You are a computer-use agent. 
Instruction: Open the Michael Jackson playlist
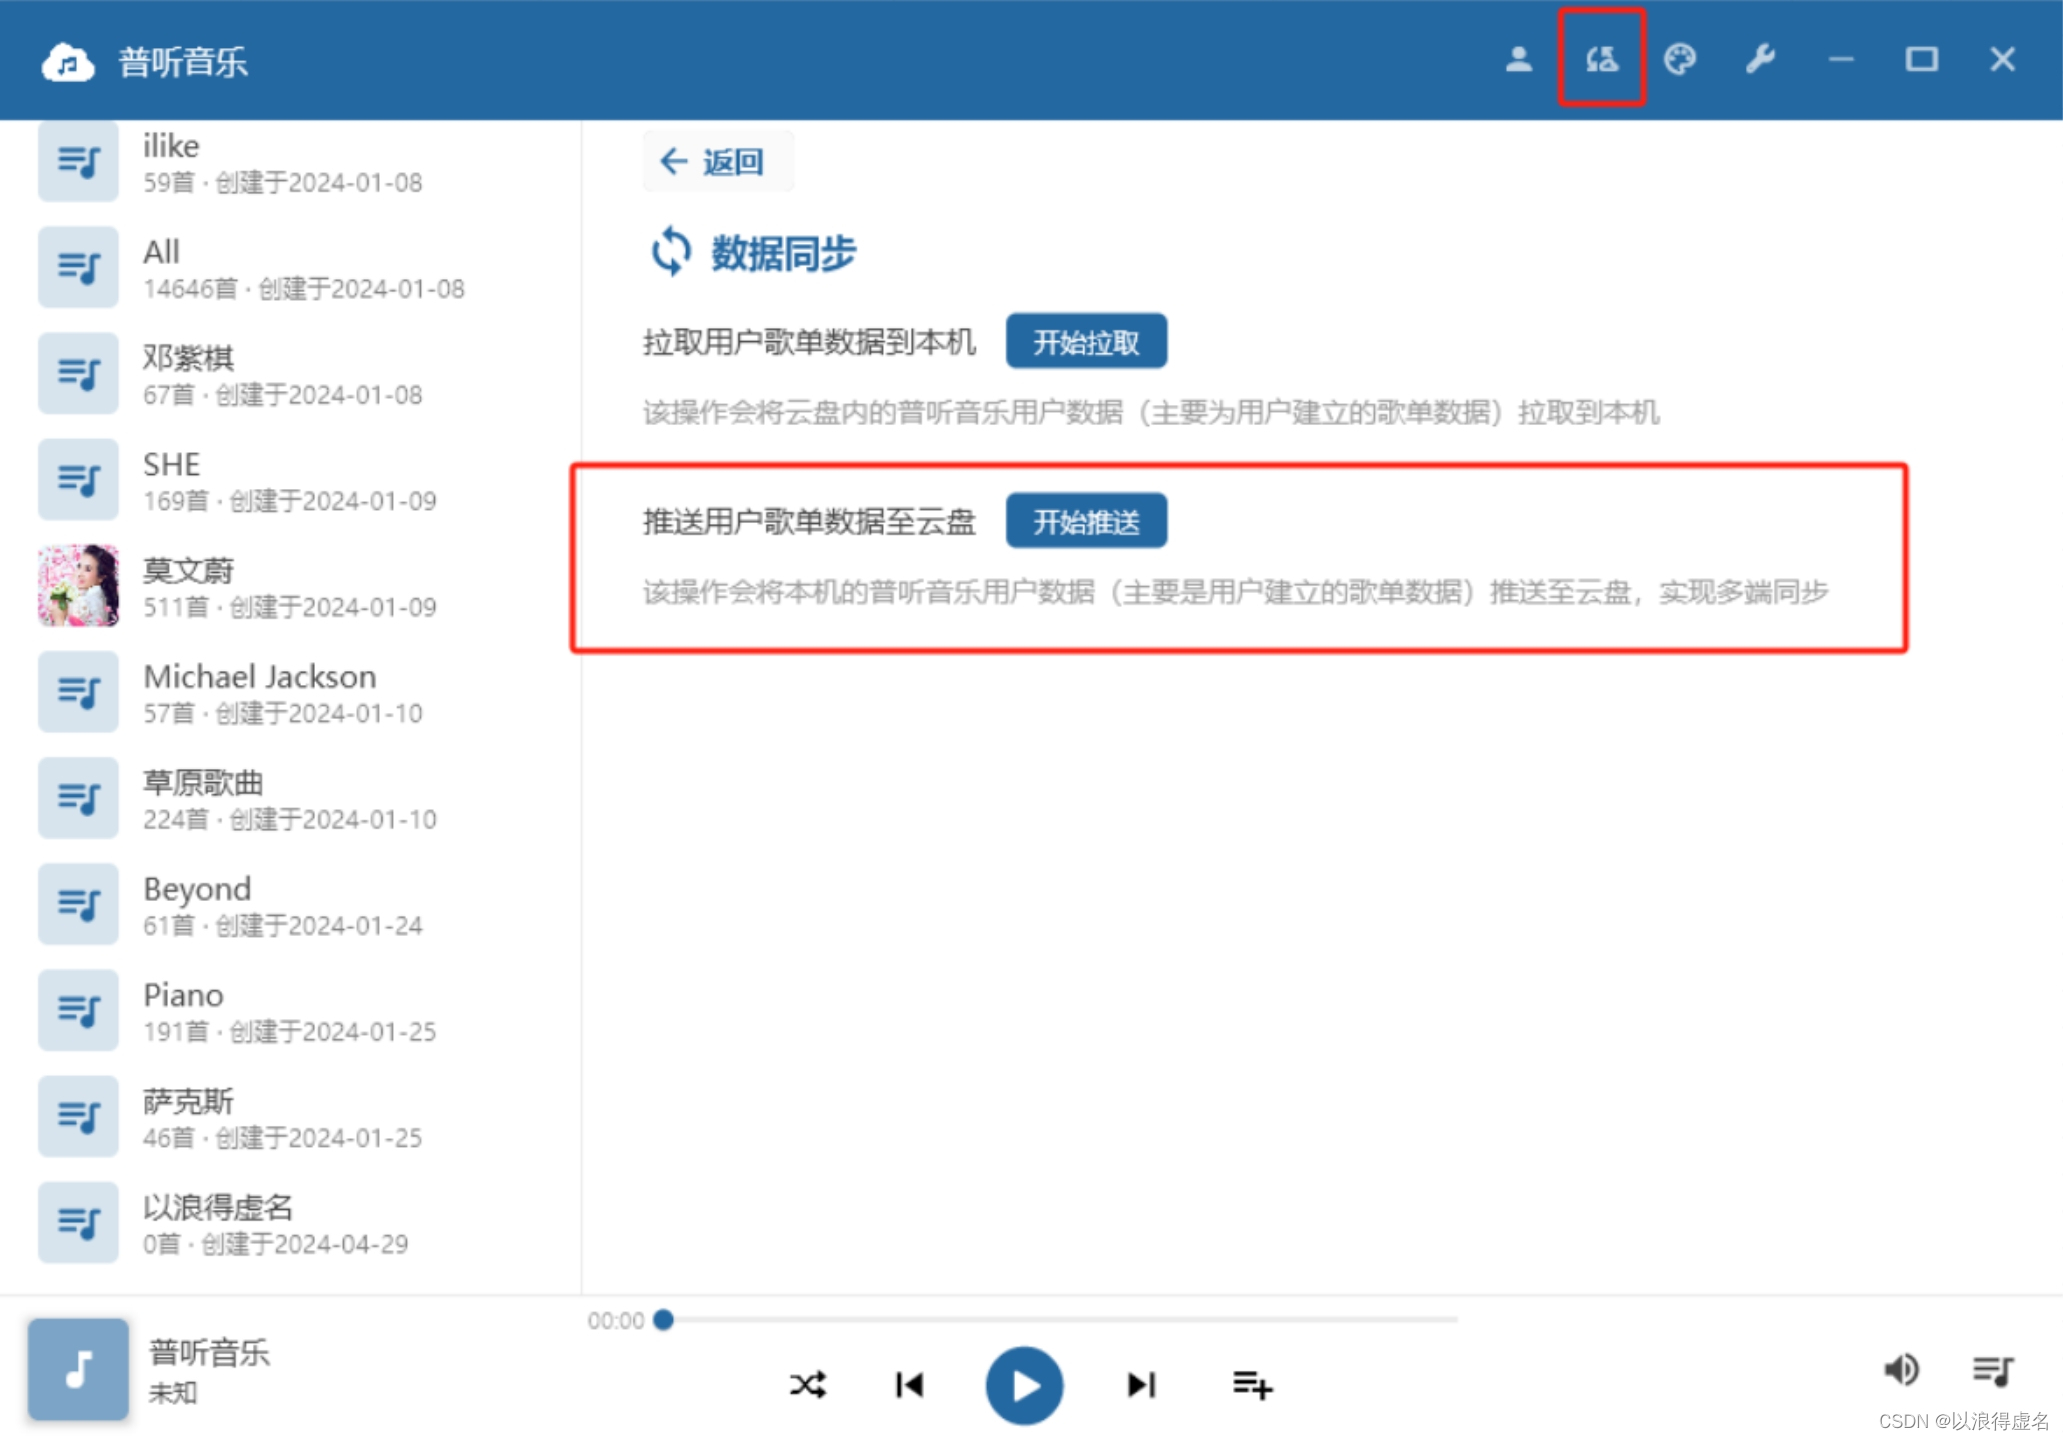(260, 691)
